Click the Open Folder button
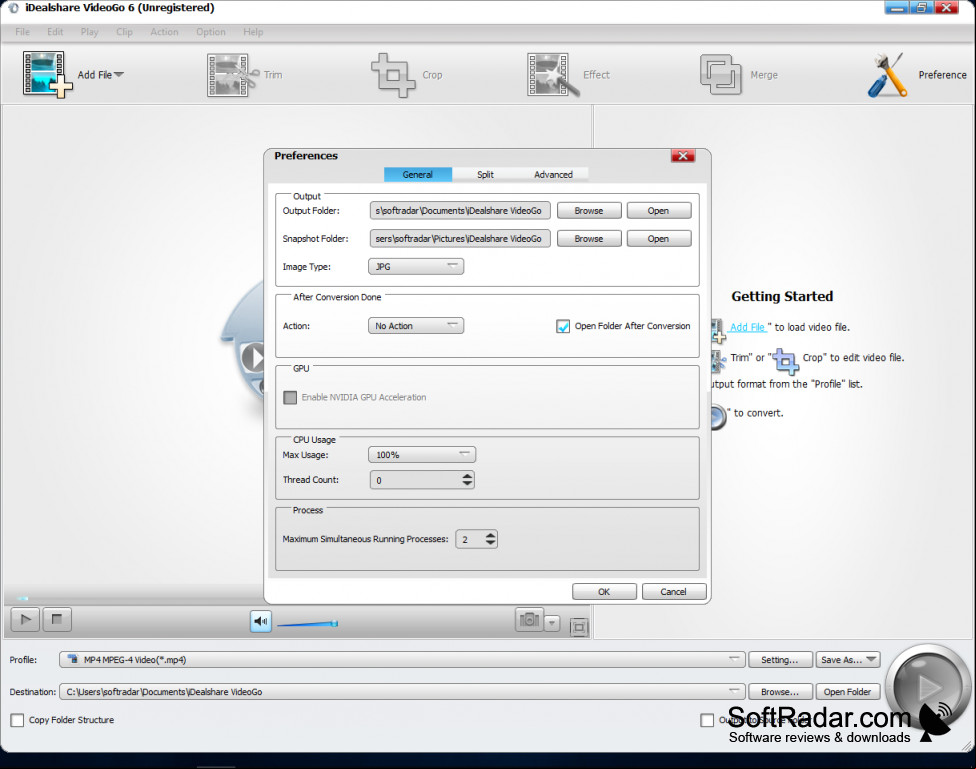The image size is (976, 769). [848, 692]
